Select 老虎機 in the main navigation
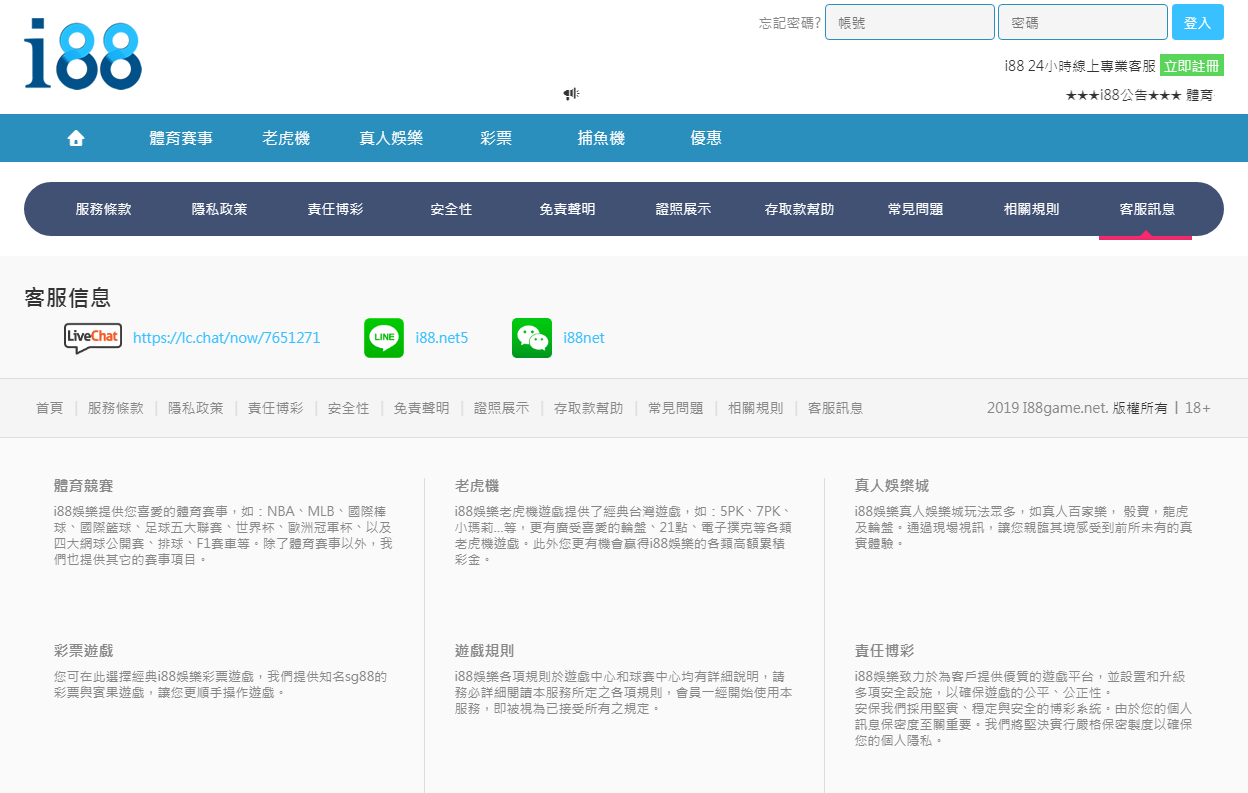 286,139
